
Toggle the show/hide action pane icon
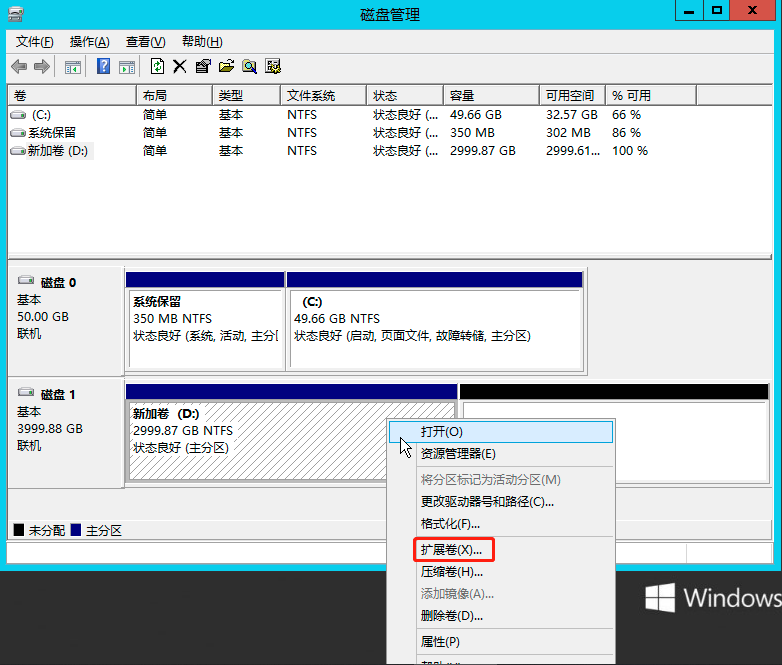[127, 66]
